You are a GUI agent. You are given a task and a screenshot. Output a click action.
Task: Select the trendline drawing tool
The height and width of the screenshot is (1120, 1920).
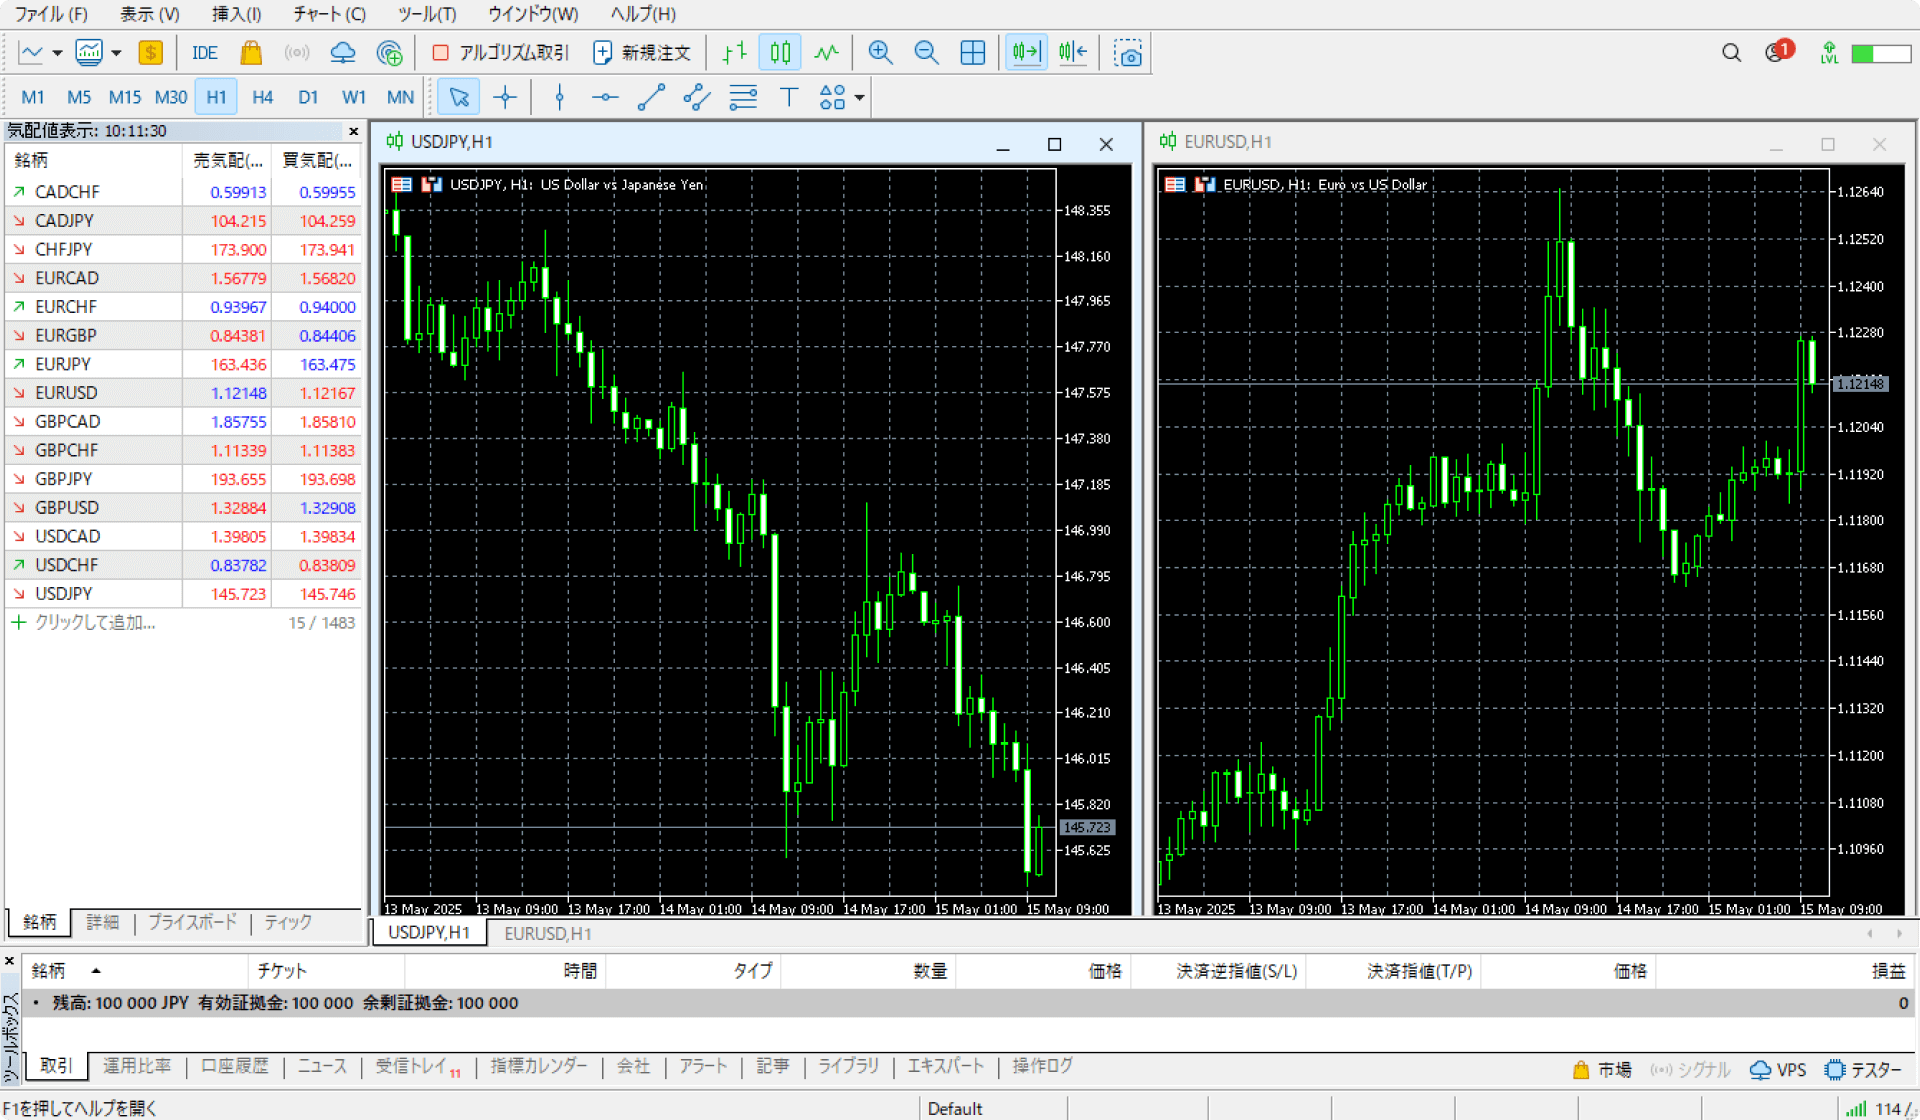point(651,97)
